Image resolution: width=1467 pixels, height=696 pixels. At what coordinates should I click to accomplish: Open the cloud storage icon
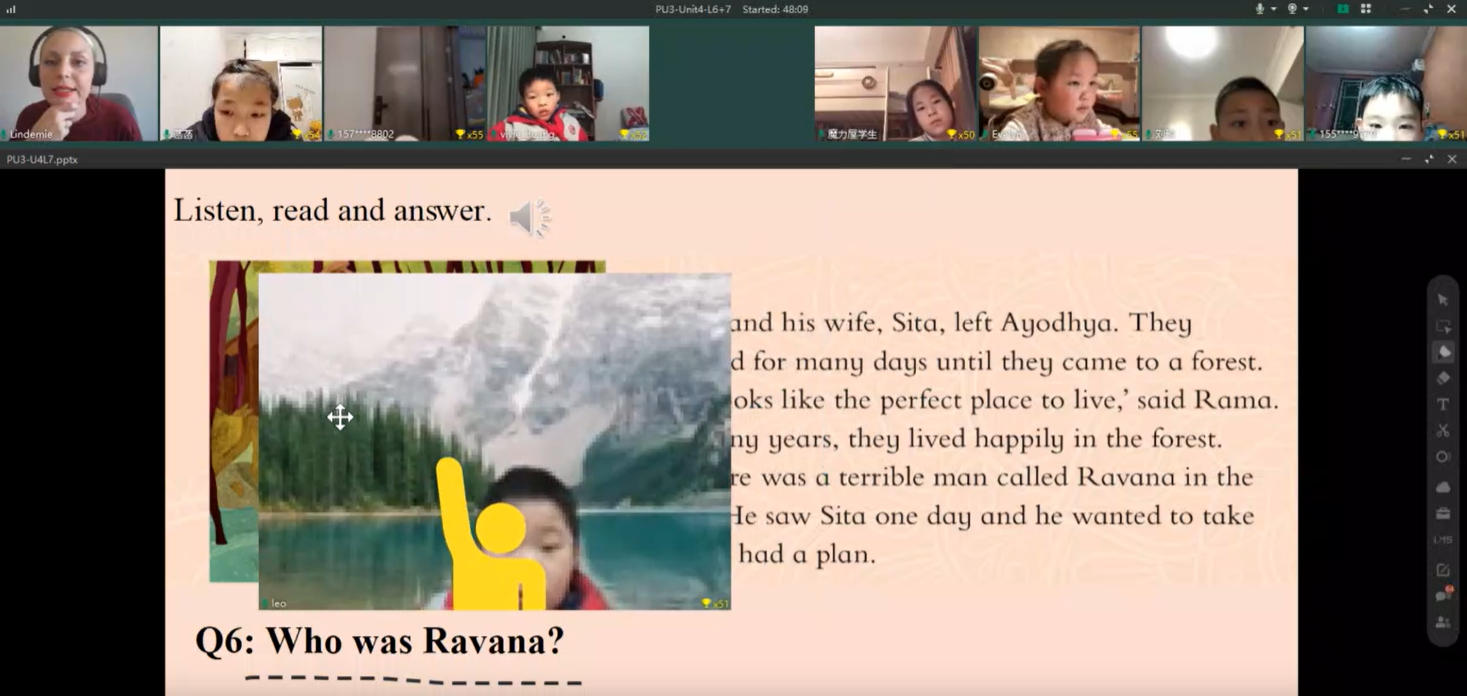coord(1442,487)
